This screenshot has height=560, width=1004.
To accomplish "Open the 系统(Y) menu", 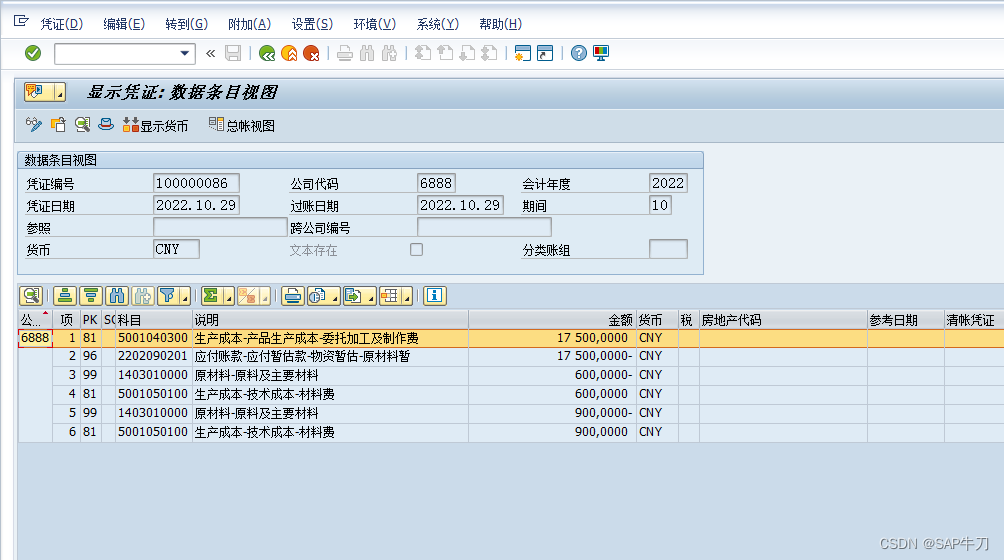I will pos(437,24).
